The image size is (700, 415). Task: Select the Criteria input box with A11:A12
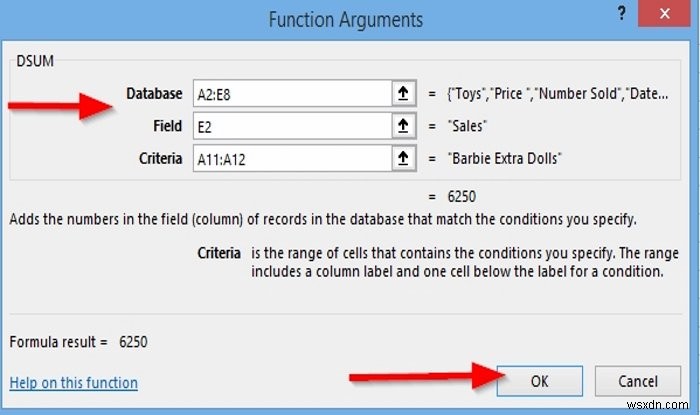click(x=290, y=158)
